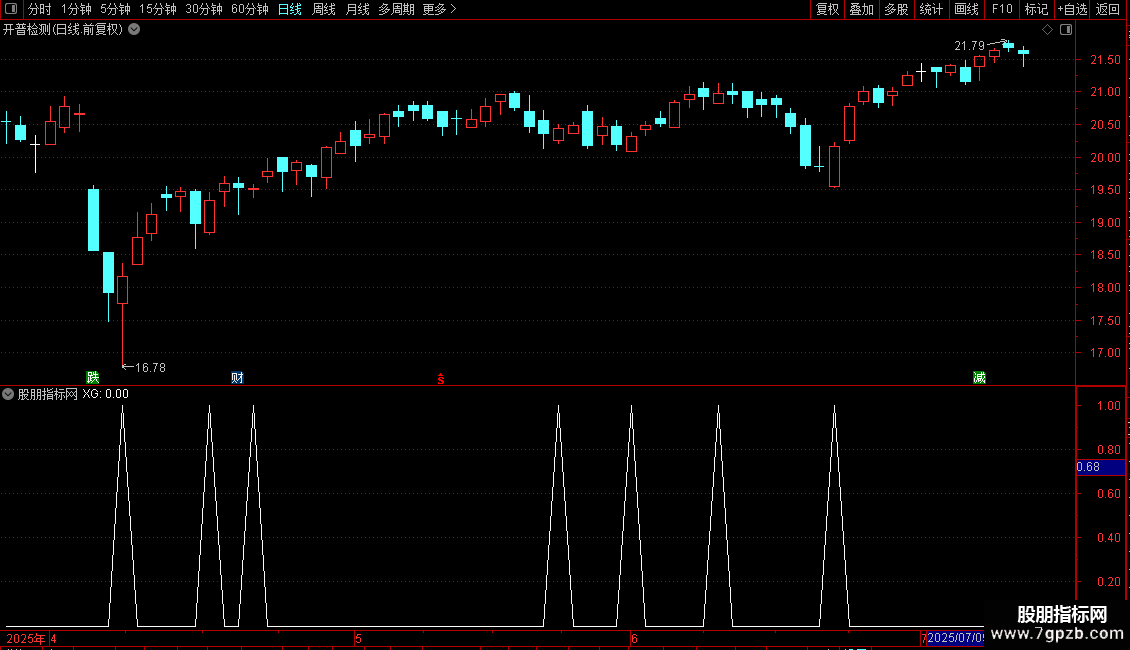Click the green 跌 event marker

pyautogui.click(x=92, y=377)
